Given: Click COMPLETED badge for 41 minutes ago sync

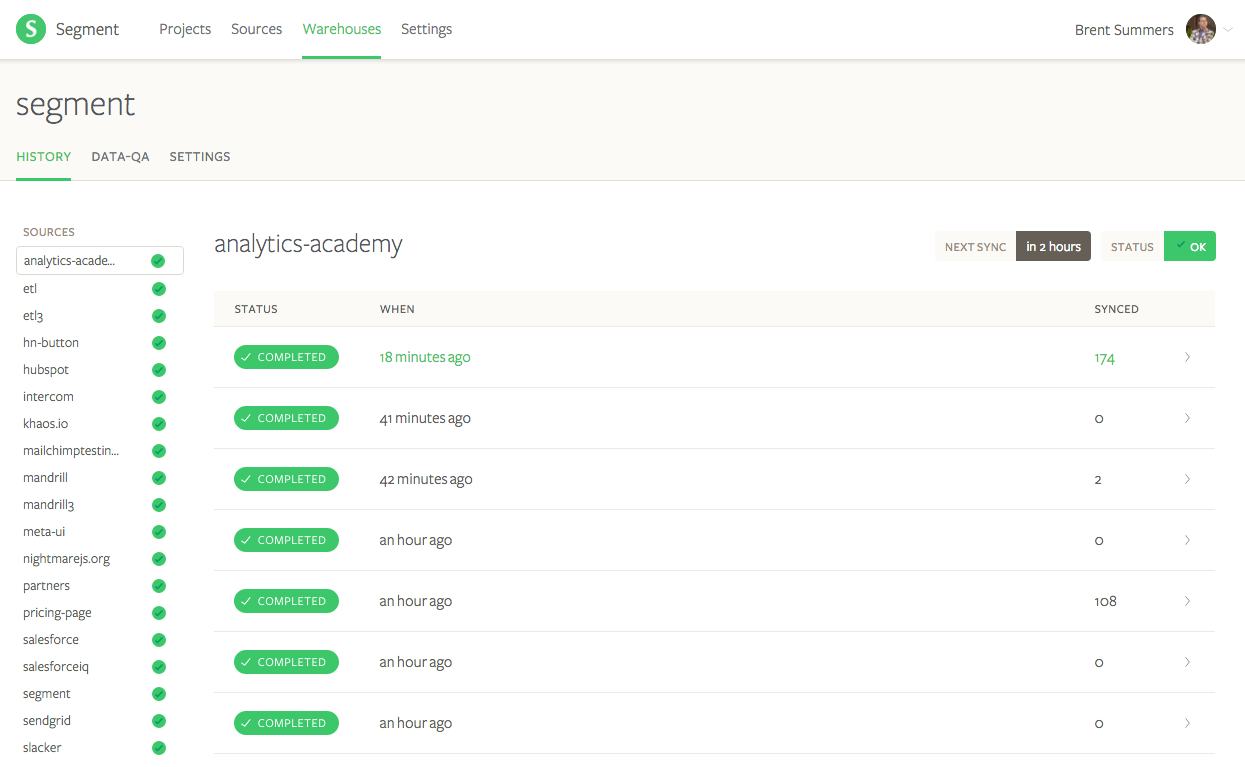Looking at the screenshot, I should 286,418.
